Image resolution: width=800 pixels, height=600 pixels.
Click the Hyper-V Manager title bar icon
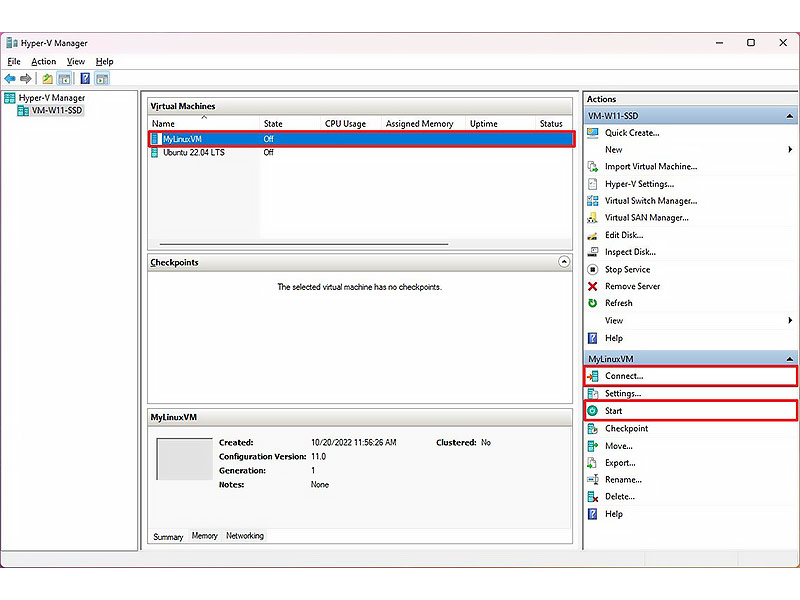pos(12,43)
